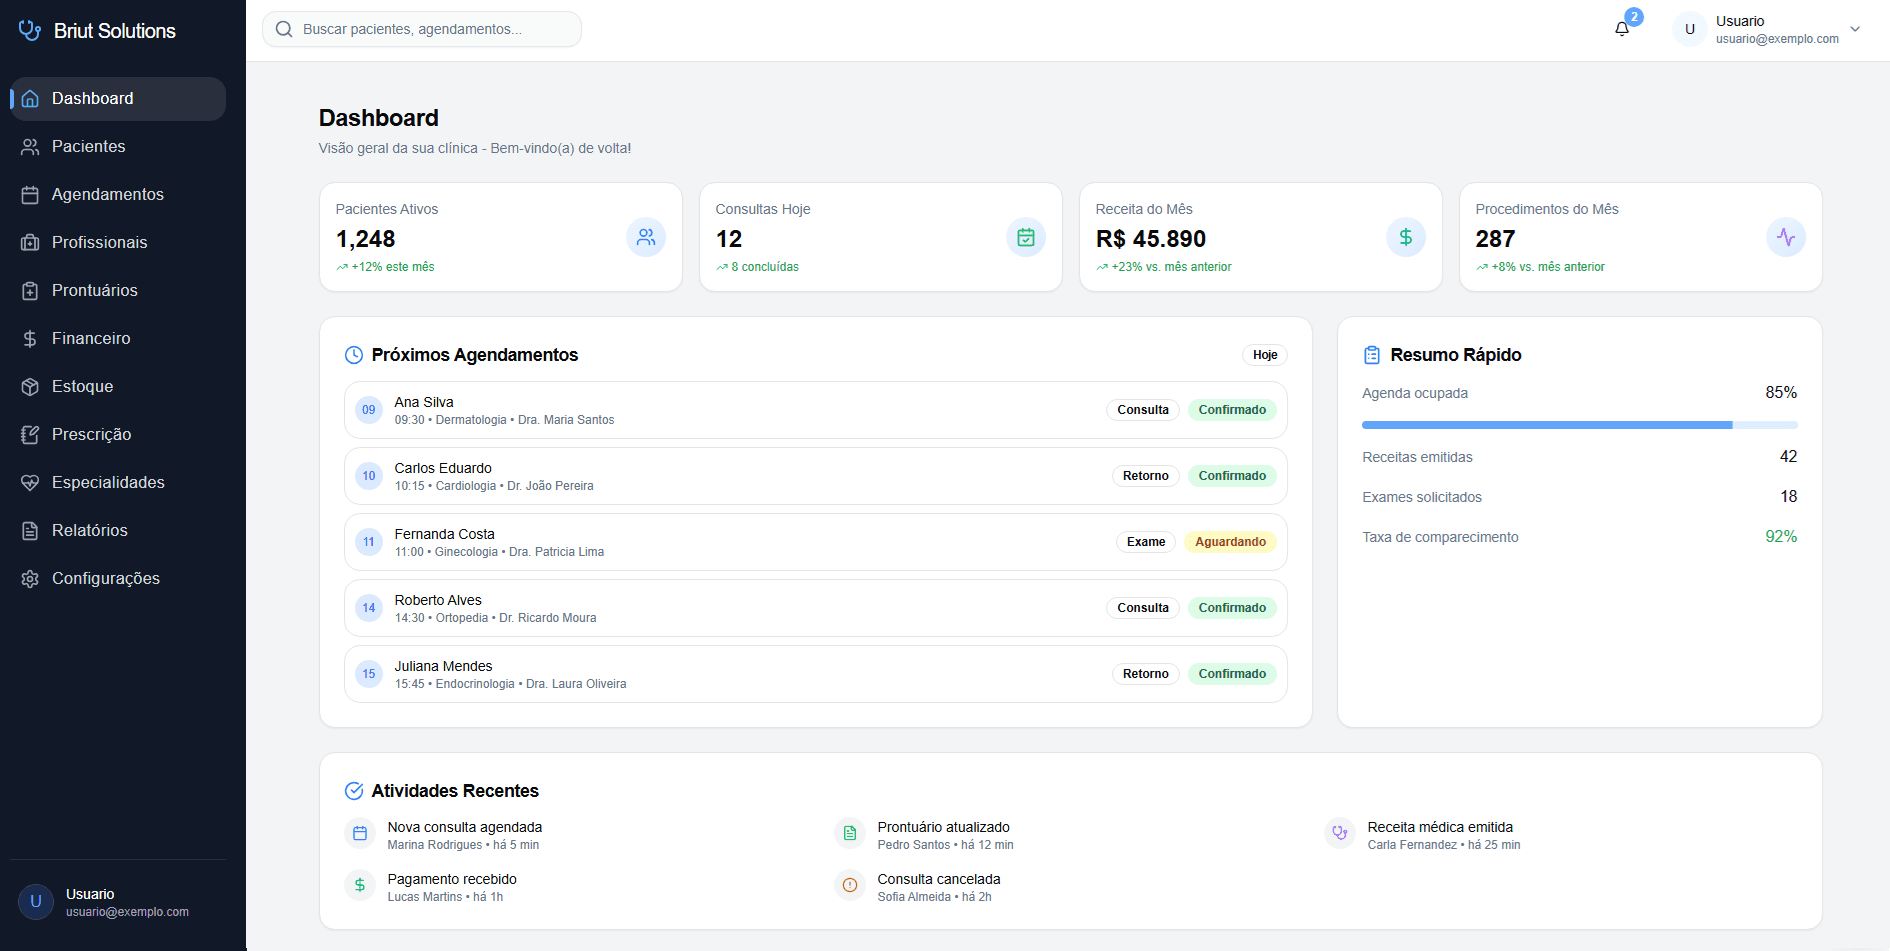
Task: Open the notification bell with 2 alerts
Action: point(1621,28)
